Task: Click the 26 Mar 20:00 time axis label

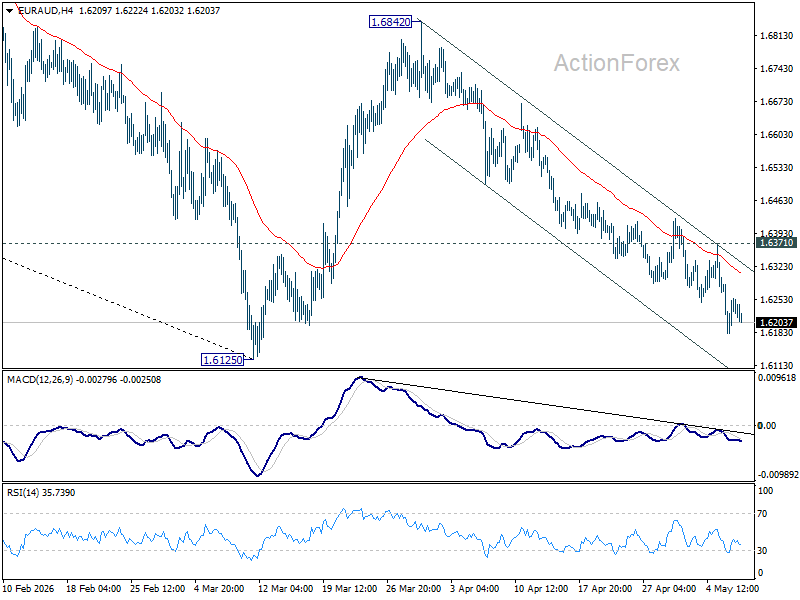Action: click(414, 588)
